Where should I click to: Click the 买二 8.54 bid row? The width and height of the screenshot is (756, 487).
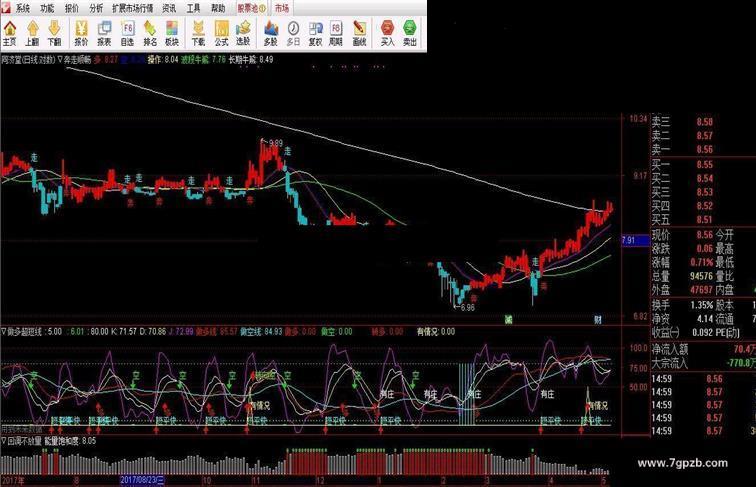click(x=683, y=178)
